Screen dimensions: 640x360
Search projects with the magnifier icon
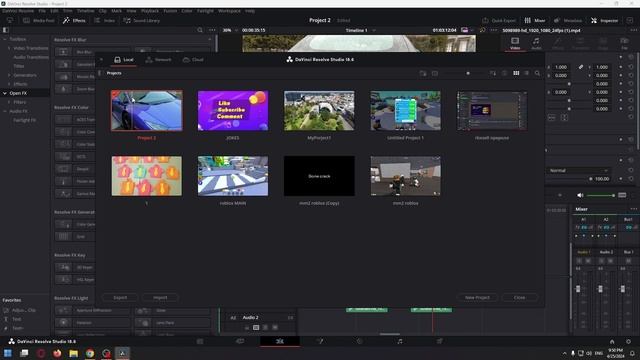(537, 73)
